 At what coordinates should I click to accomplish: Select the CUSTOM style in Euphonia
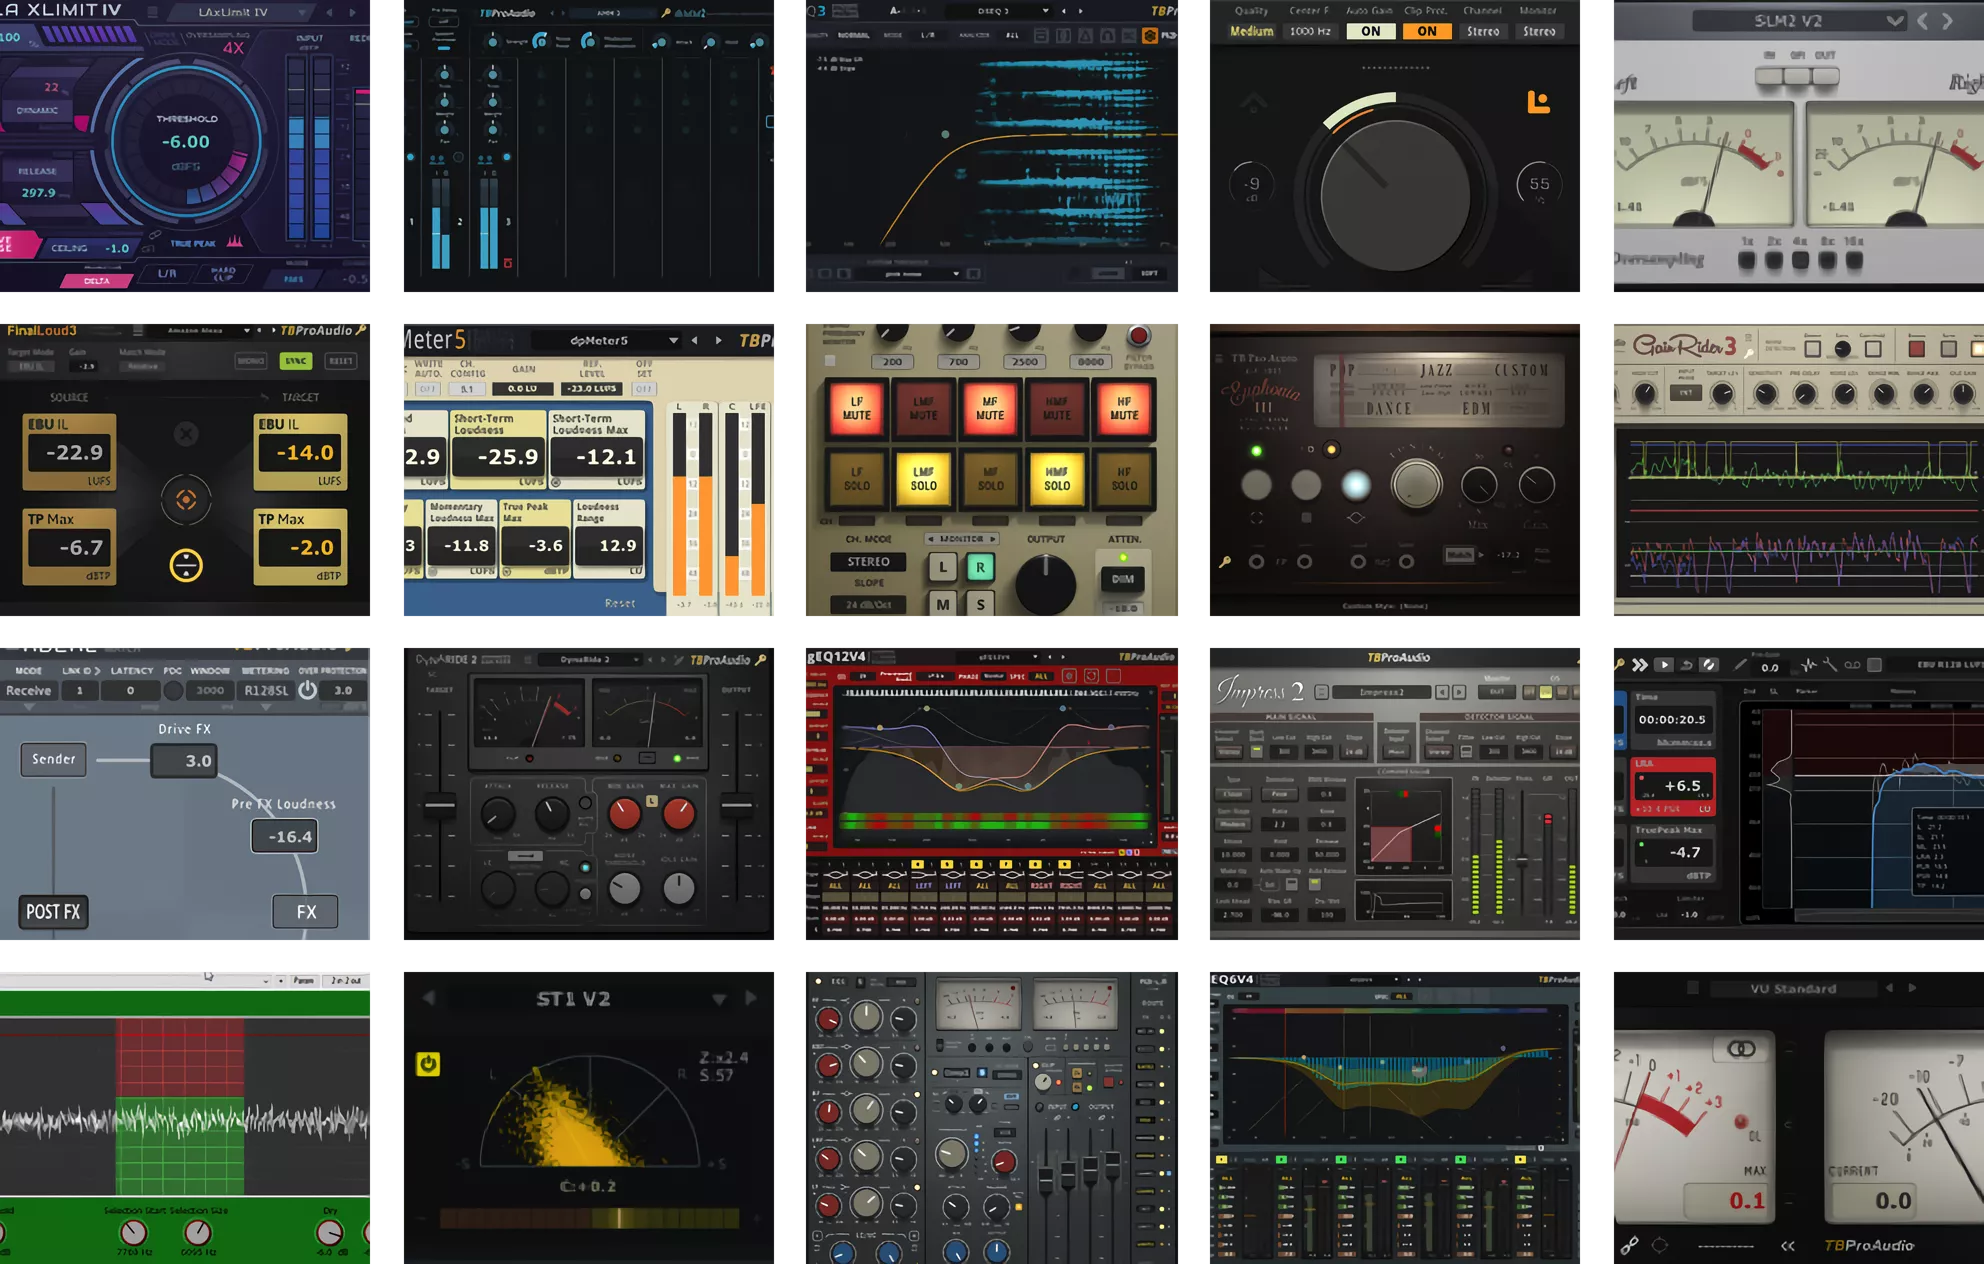click(x=1521, y=370)
